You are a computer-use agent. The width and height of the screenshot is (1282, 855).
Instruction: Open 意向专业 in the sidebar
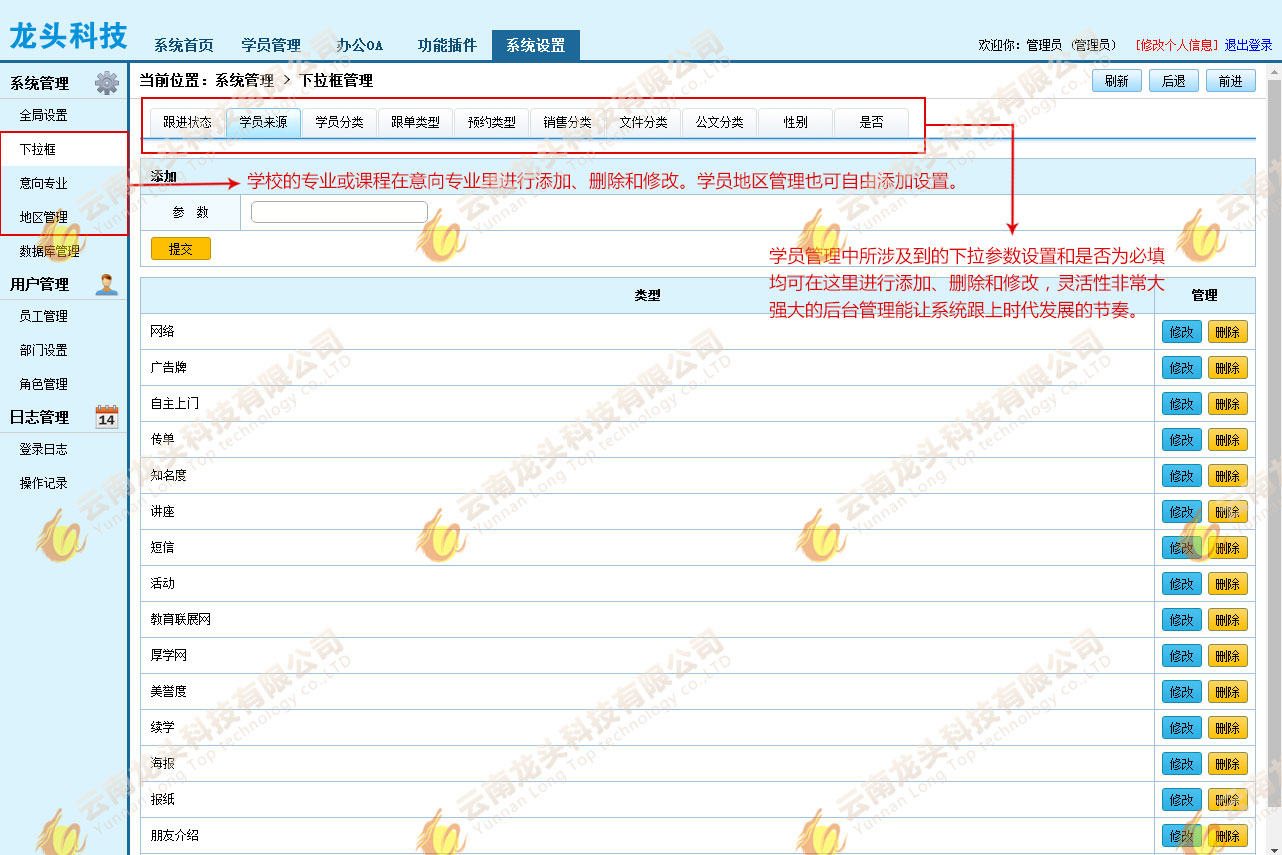[x=44, y=183]
